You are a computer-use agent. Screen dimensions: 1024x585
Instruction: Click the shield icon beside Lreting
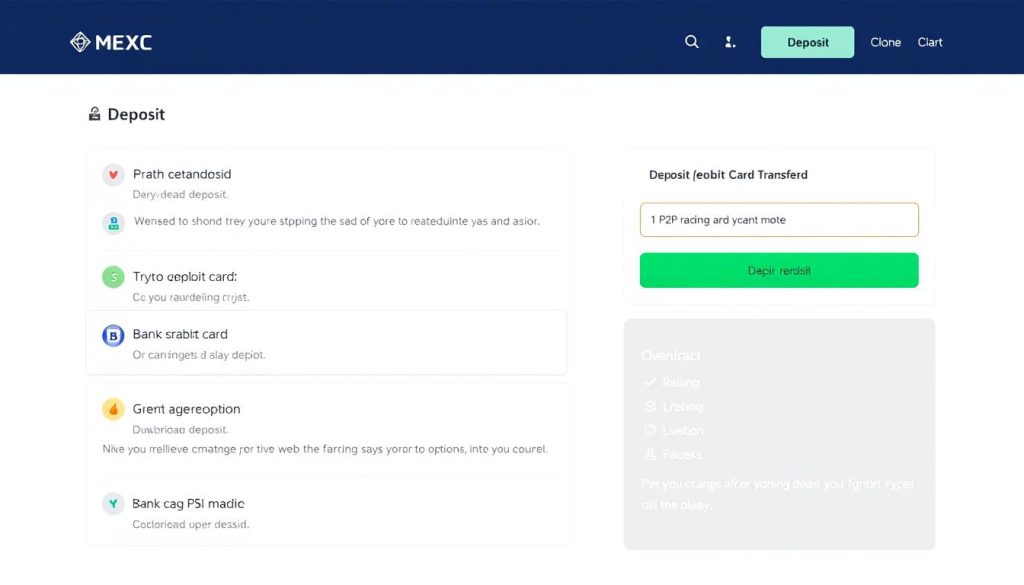coord(651,406)
